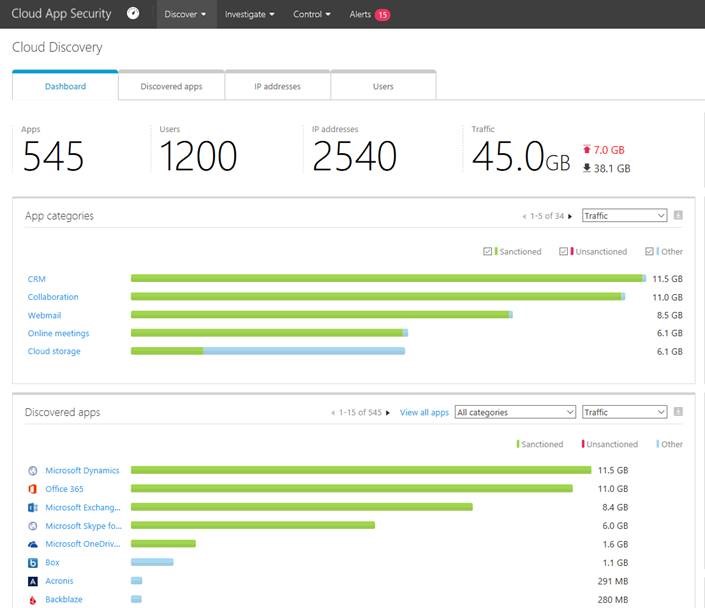705x608 pixels.
Task: Click the Cloud storage traffic bar
Action: pyautogui.click(x=268, y=351)
